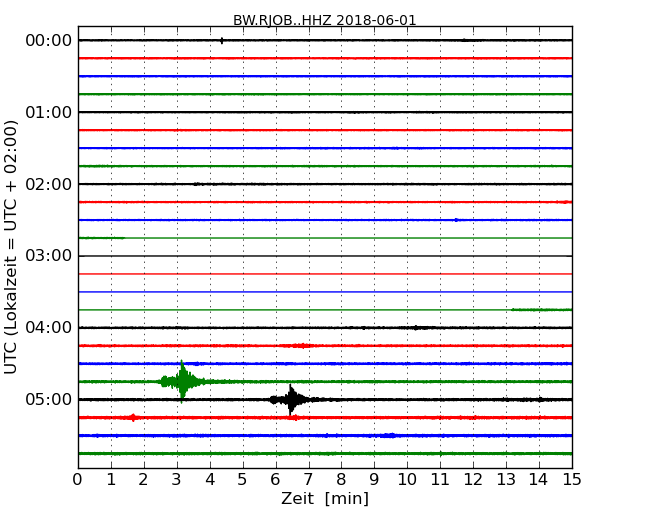
Task: Click the "02:00" time label
Action: [x=49, y=184]
